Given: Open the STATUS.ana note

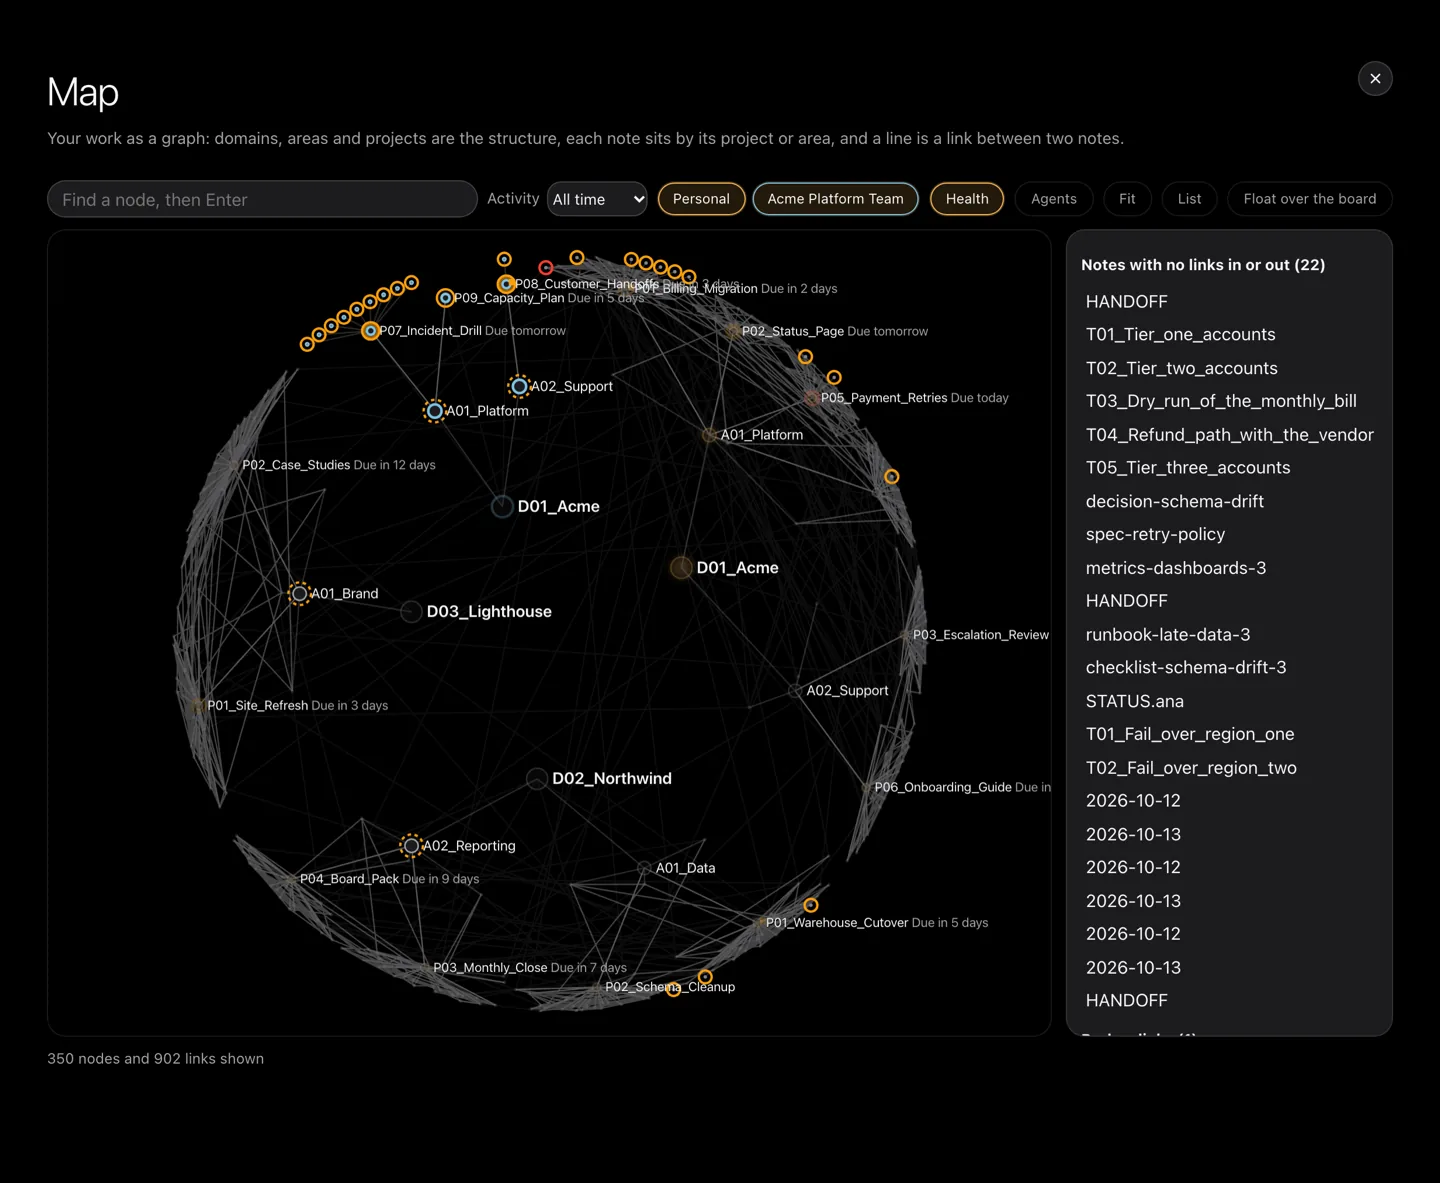Looking at the screenshot, I should click(1134, 701).
